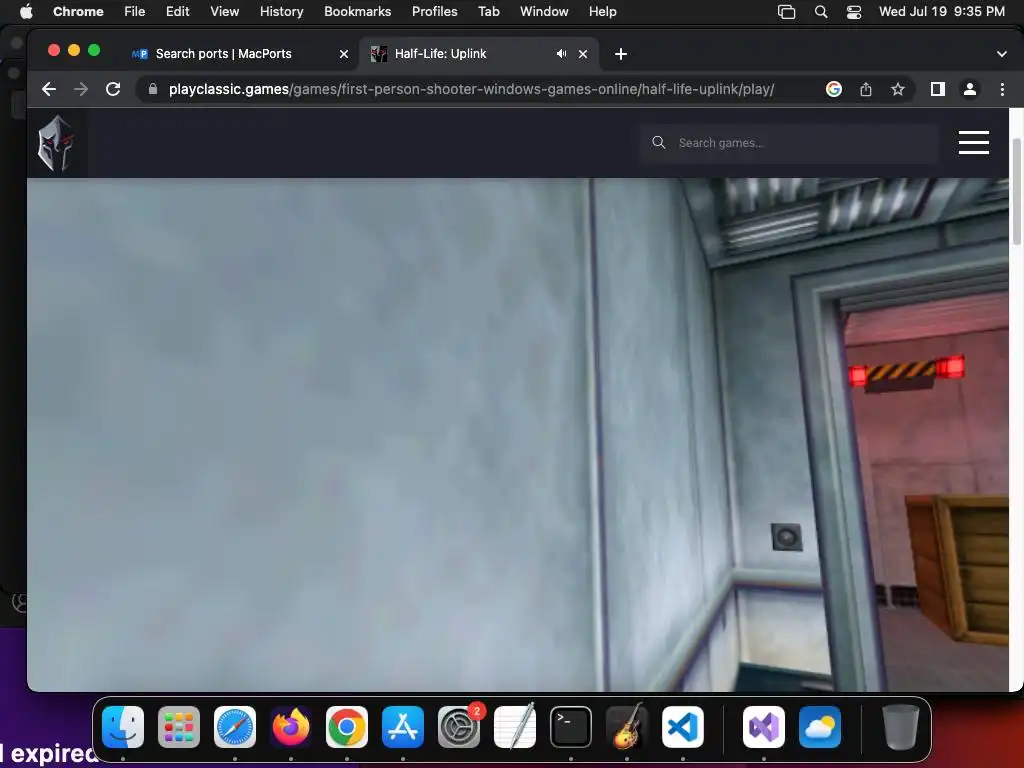Click the Google icon in the address bar
The height and width of the screenshot is (768, 1024).
[833, 89]
